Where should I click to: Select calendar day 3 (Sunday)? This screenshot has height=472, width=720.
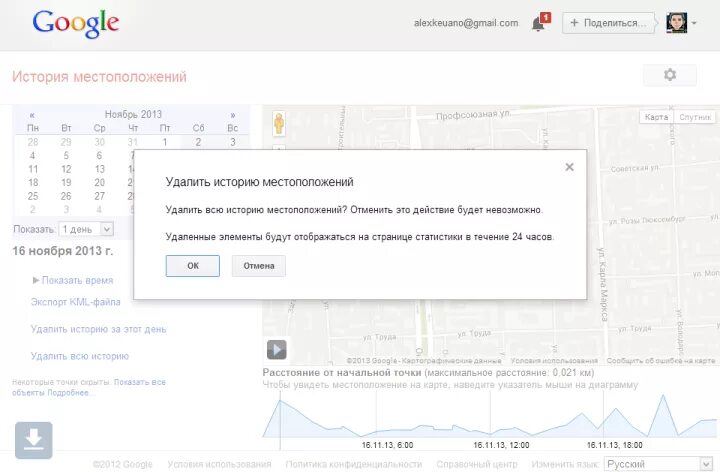(x=233, y=142)
